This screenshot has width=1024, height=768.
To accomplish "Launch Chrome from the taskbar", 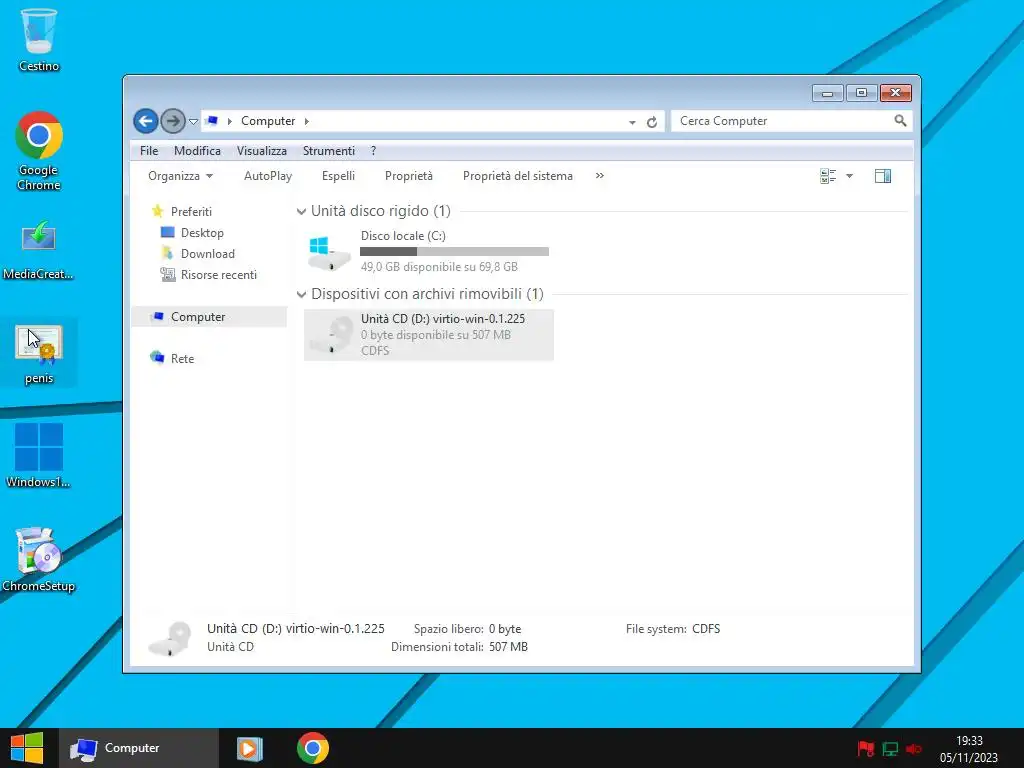I will [x=313, y=748].
